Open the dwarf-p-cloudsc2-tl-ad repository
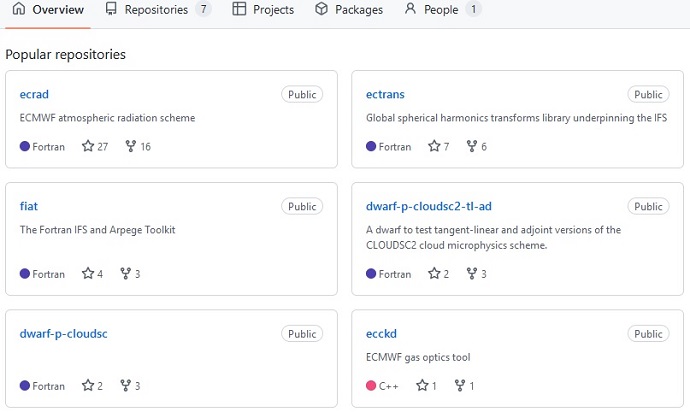The image size is (690, 412). (429, 206)
